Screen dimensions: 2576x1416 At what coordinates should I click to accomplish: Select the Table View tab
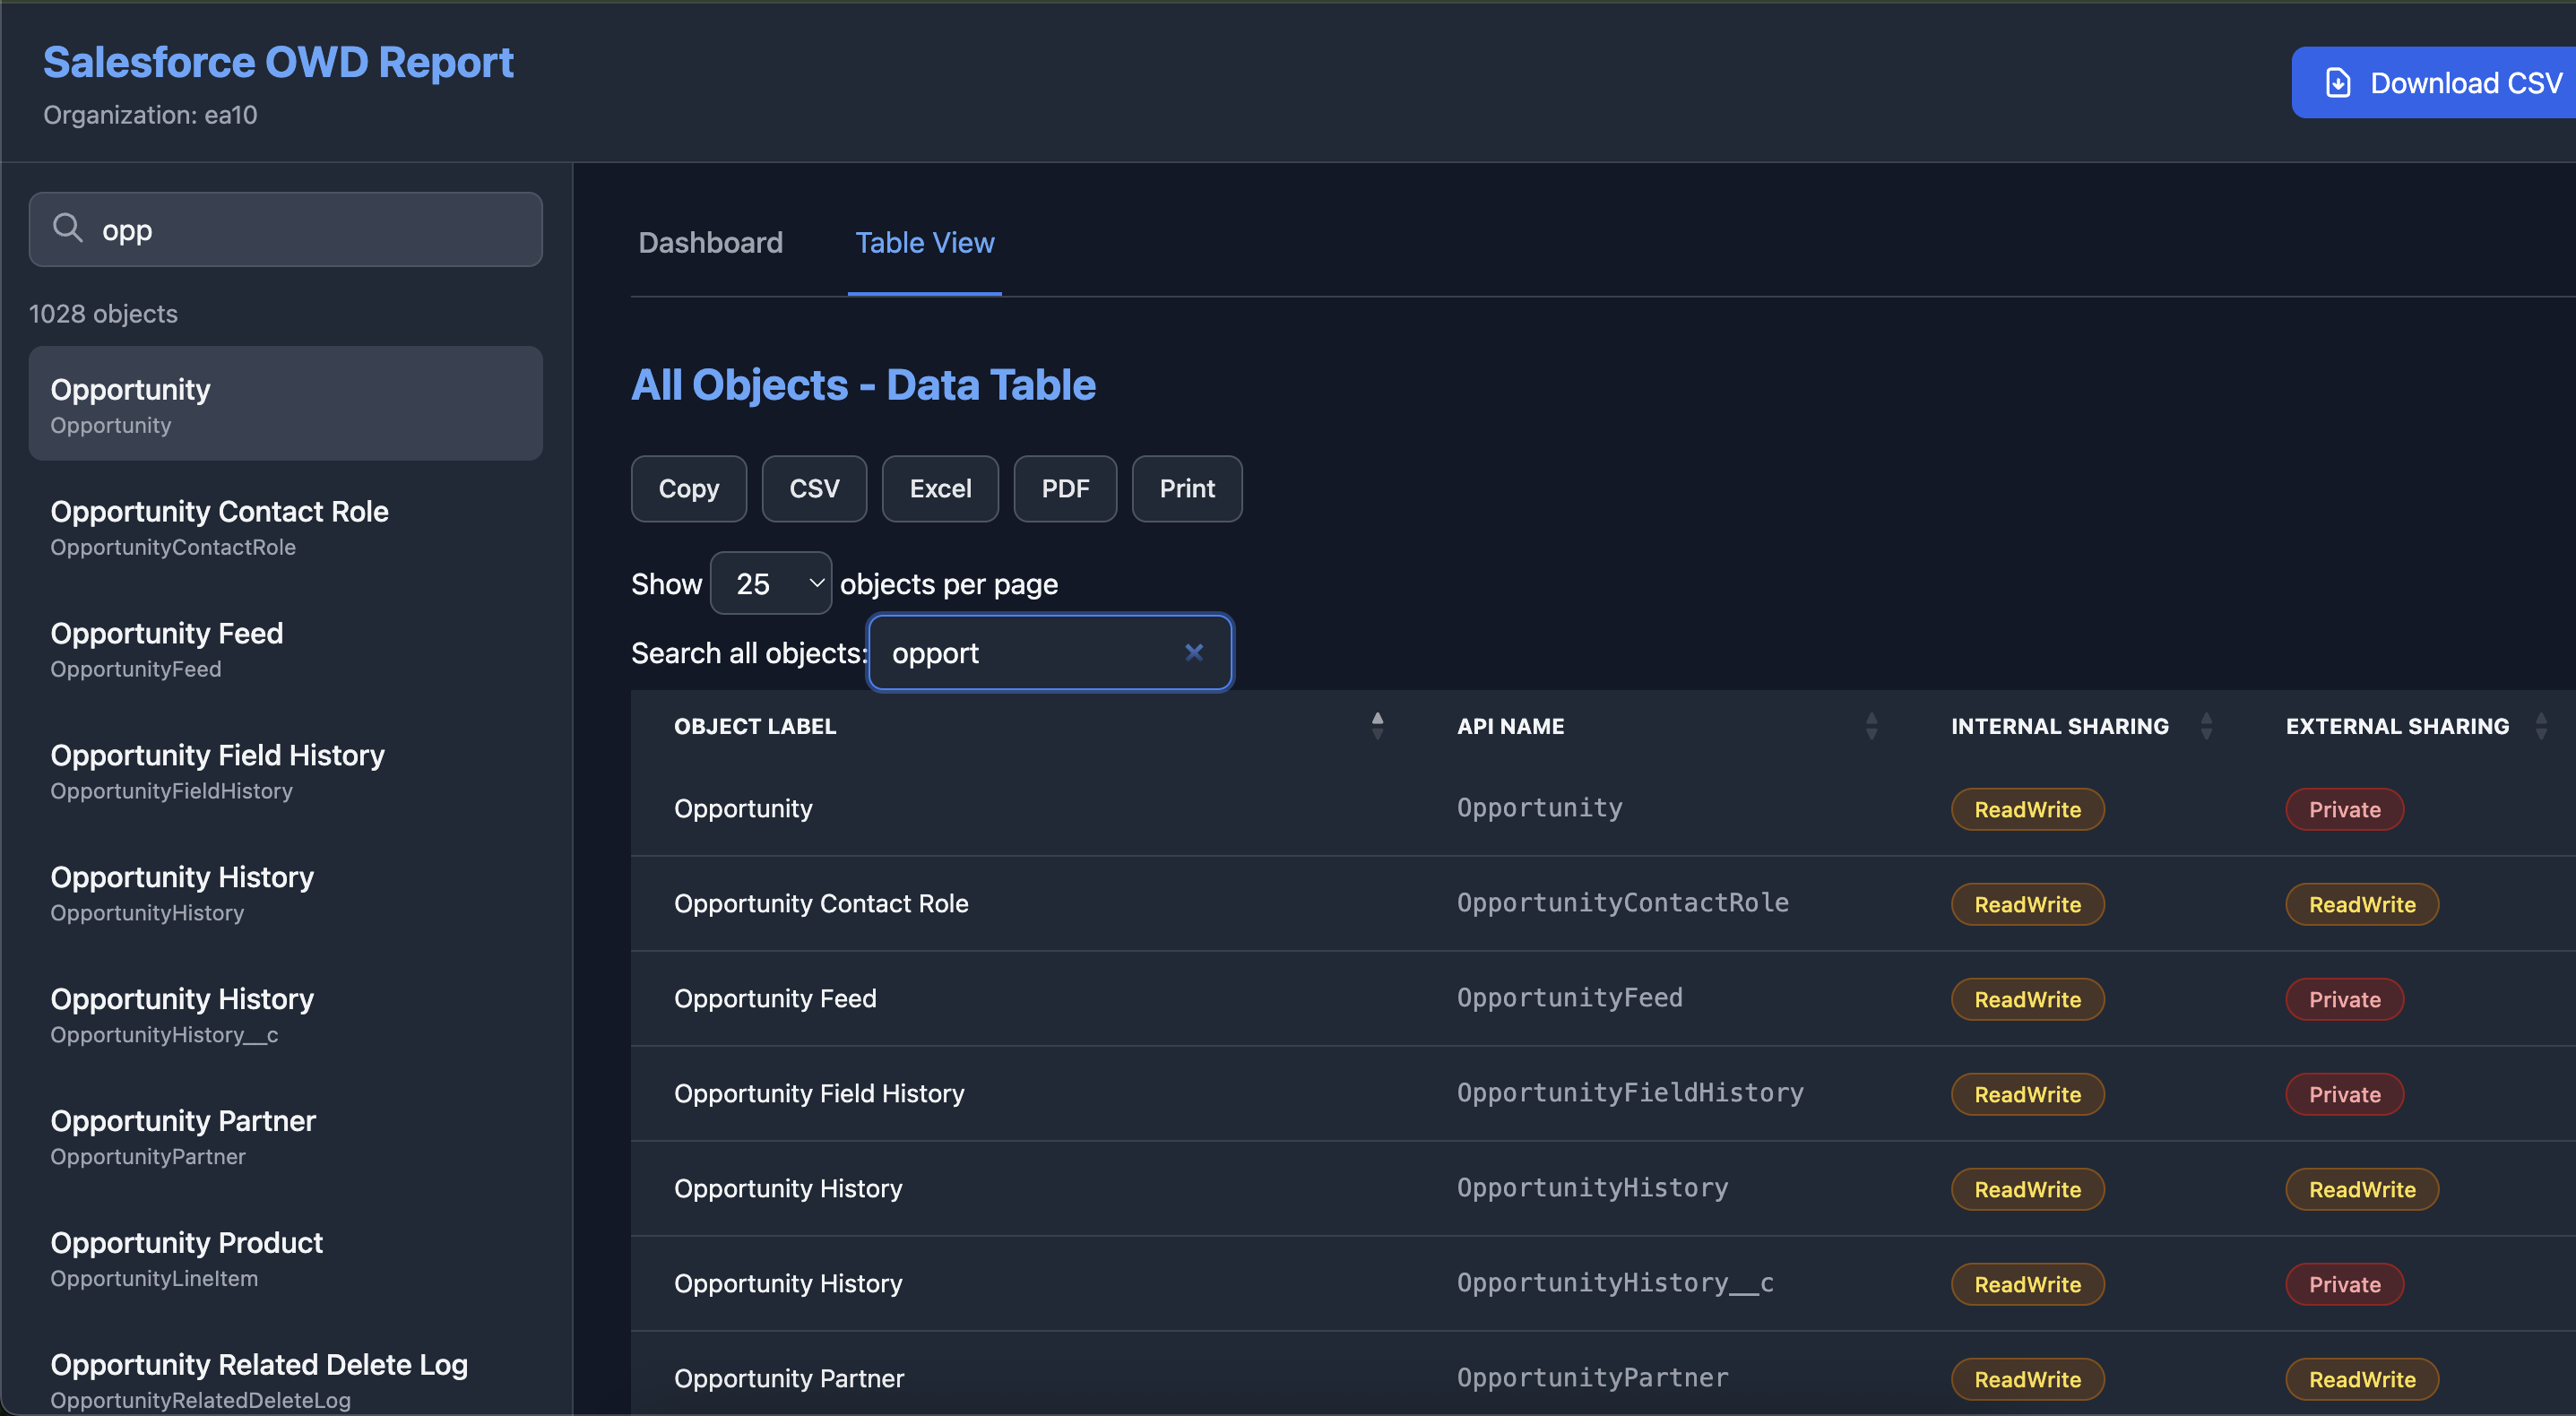[x=924, y=242]
